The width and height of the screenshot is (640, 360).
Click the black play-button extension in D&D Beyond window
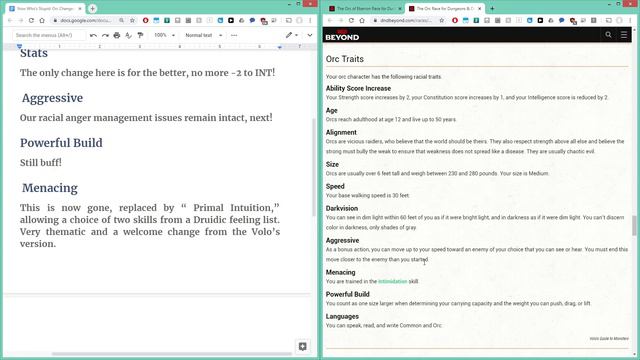click(x=540, y=20)
